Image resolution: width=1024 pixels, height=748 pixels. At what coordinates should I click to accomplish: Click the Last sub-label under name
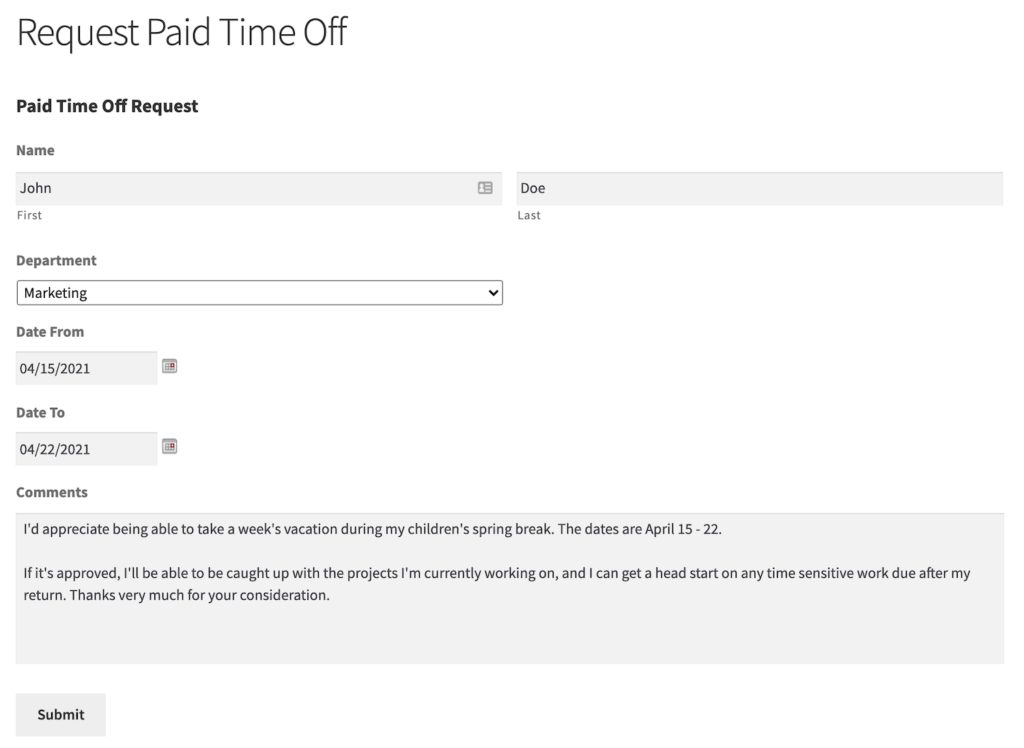pyautogui.click(x=529, y=215)
